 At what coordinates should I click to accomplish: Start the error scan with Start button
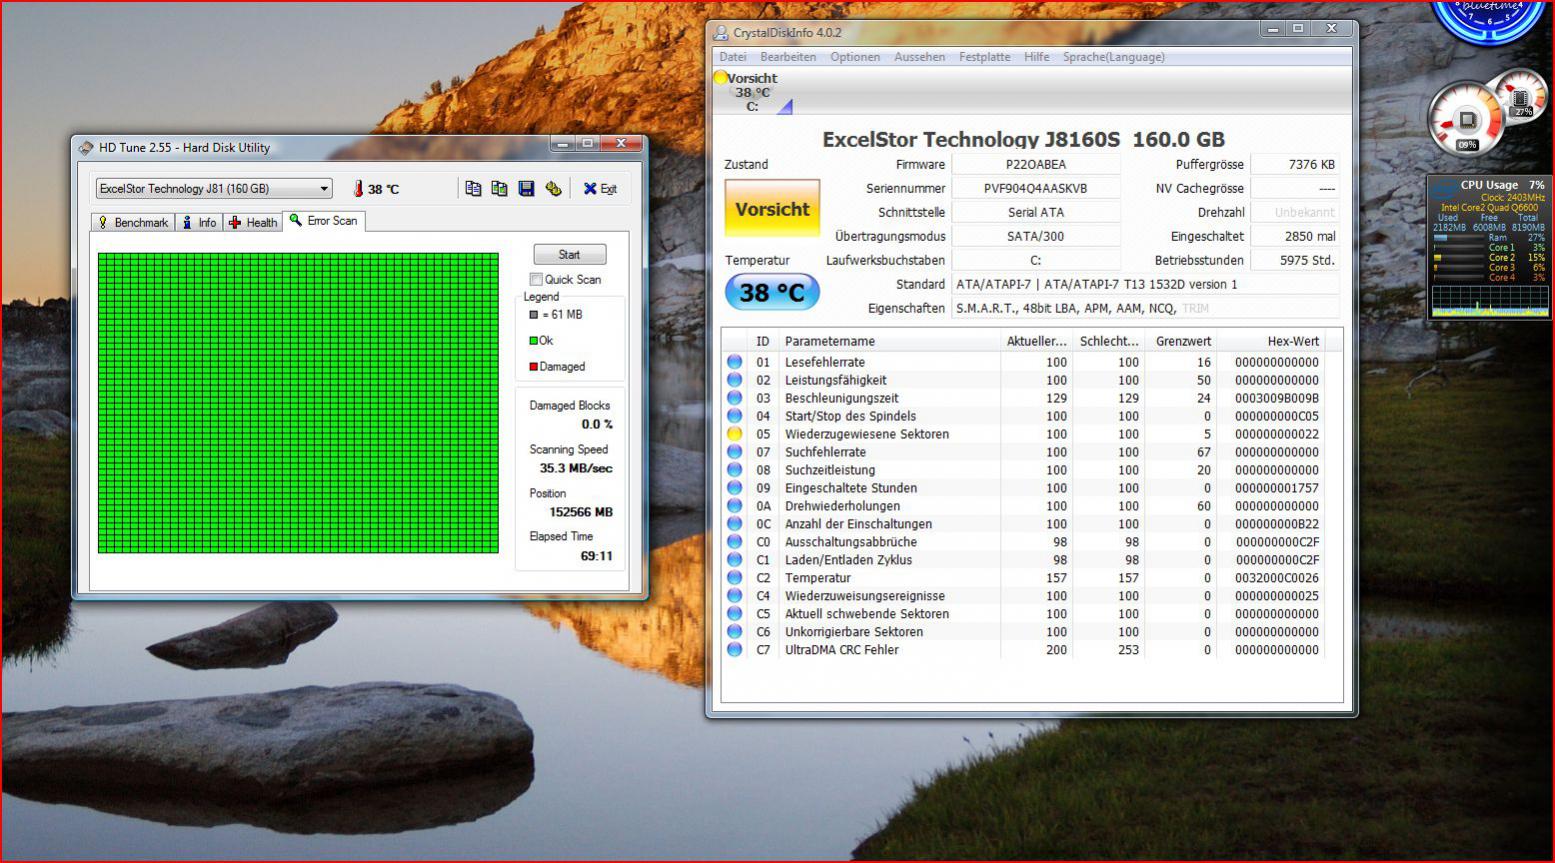(569, 254)
